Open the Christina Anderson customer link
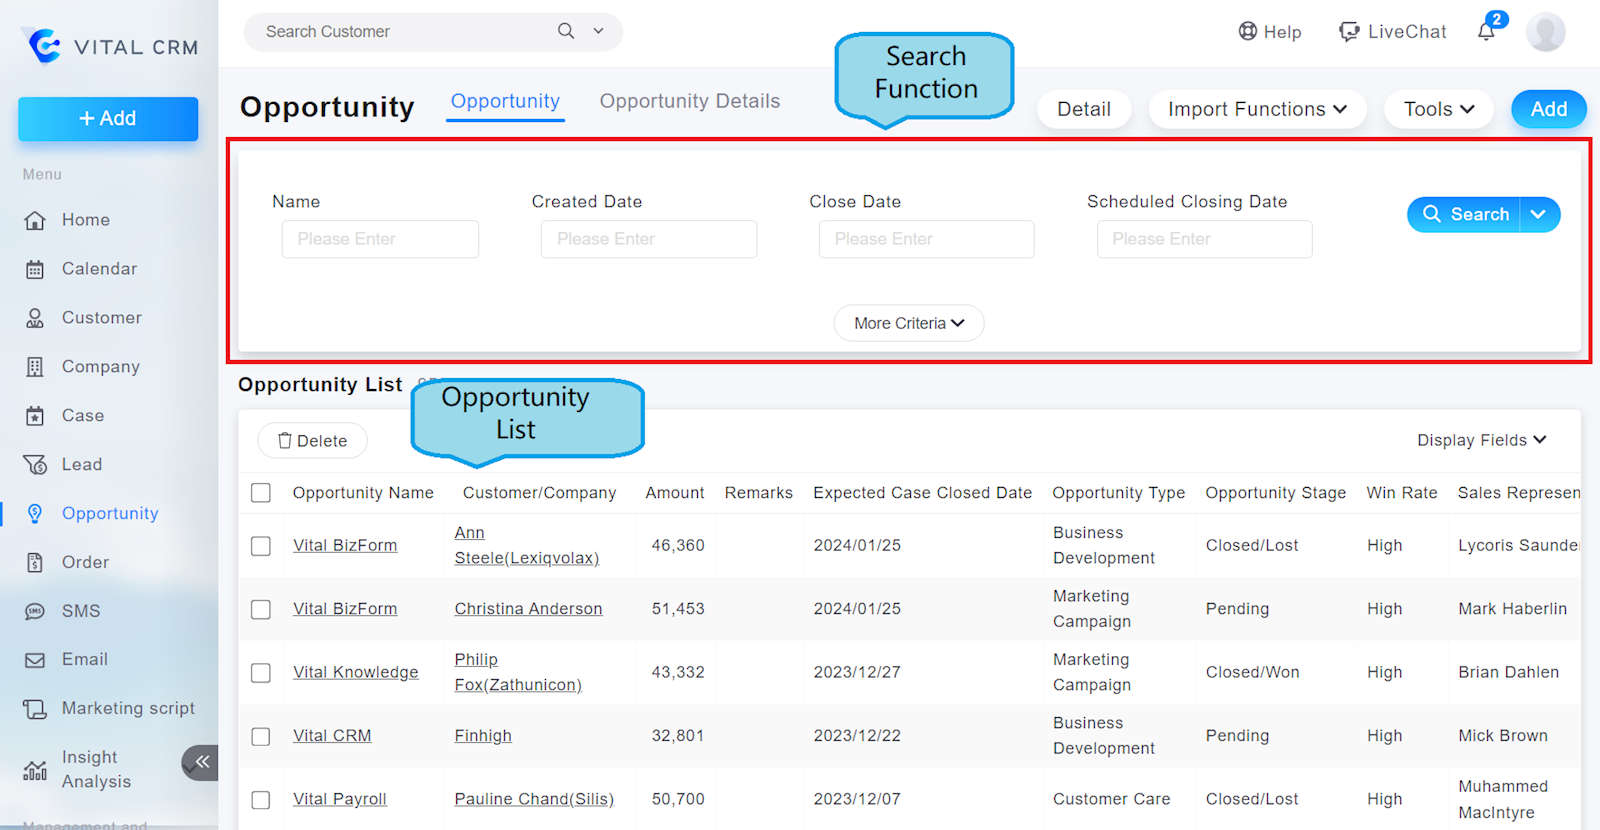This screenshot has width=1600, height=830. click(528, 609)
